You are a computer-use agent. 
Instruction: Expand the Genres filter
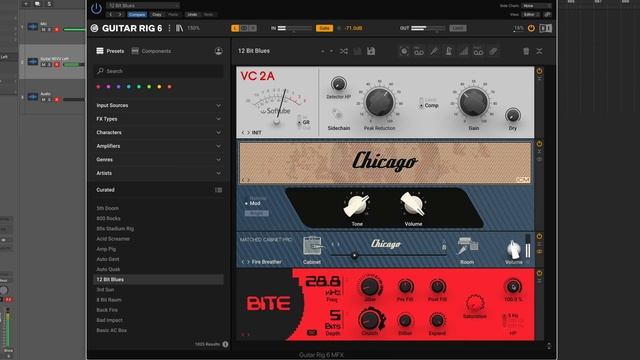[159, 160]
